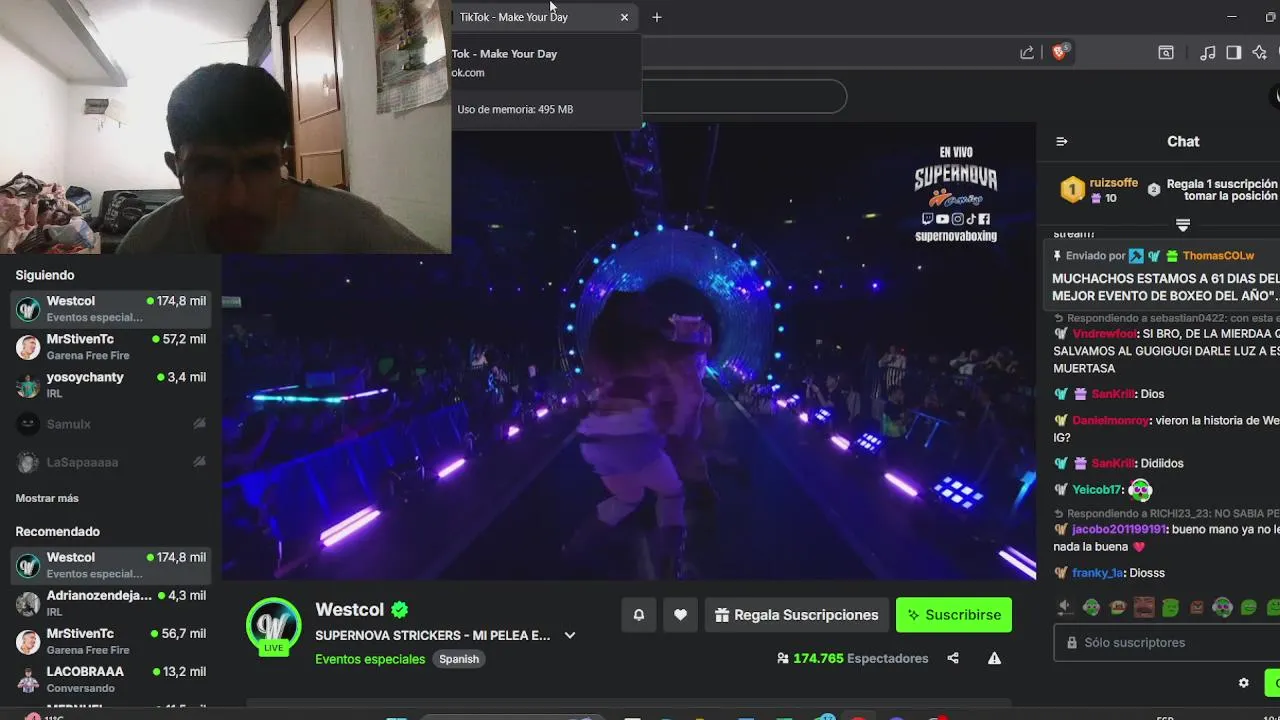Open offline Samulx channel in sidebar
The height and width of the screenshot is (720, 1280).
pyautogui.click(x=110, y=424)
